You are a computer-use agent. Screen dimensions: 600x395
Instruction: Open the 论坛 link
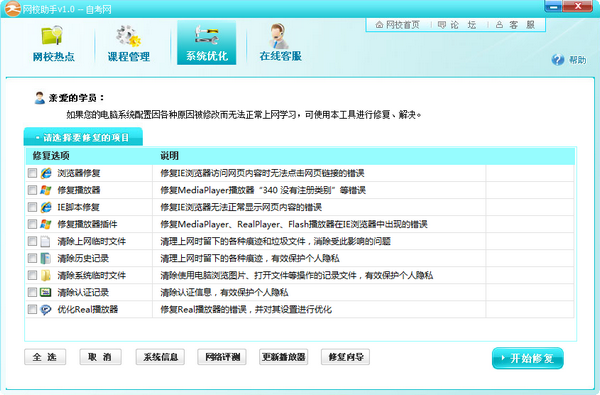[457, 25]
